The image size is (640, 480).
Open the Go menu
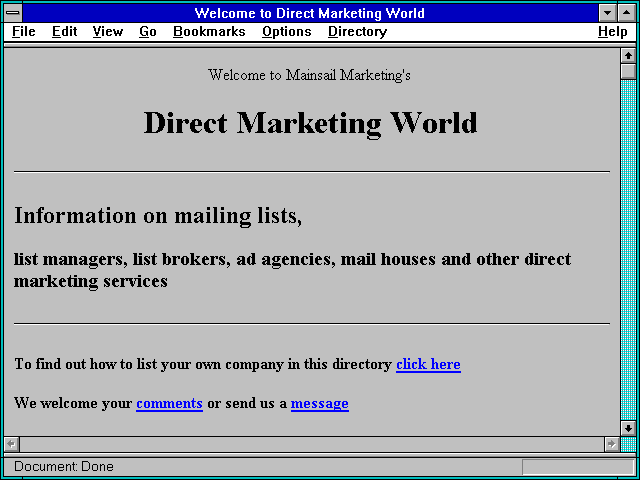148,32
